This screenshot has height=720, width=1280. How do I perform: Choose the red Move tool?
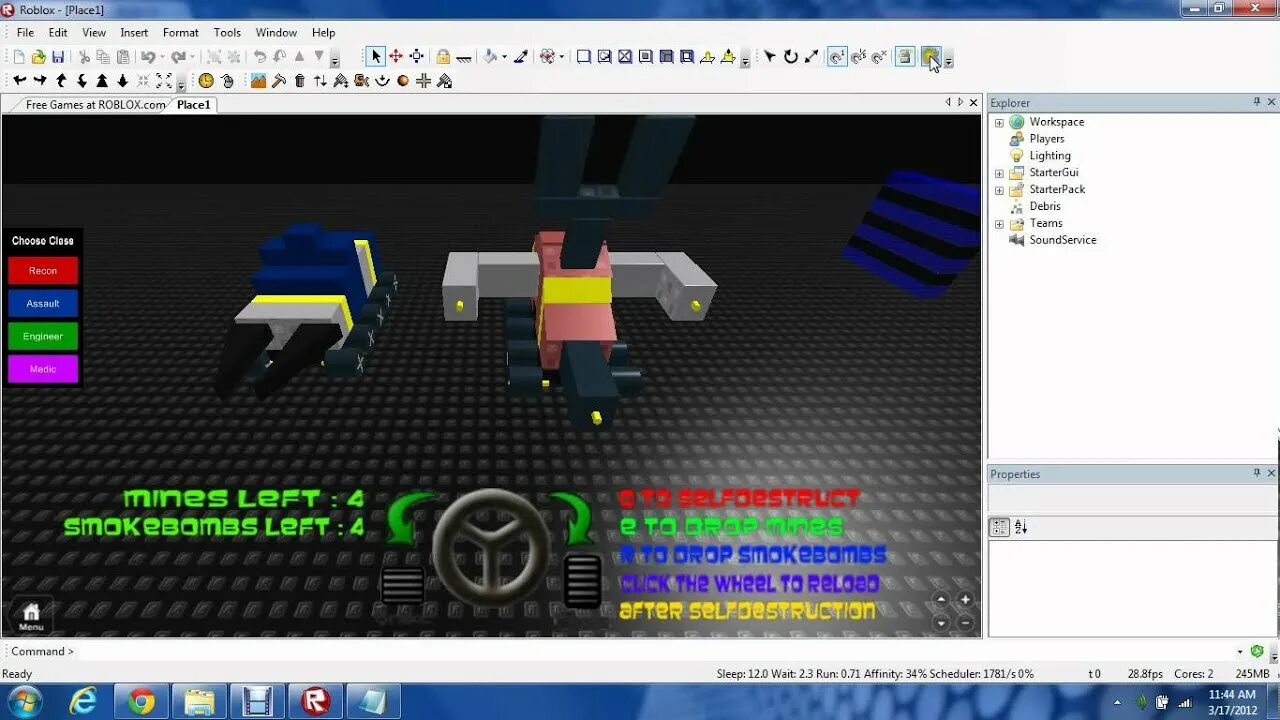click(x=396, y=57)
